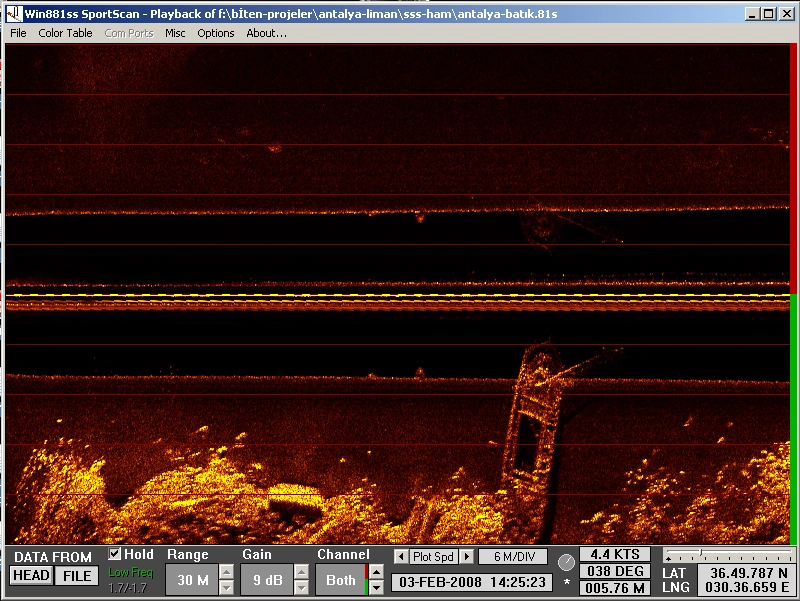Click Channel up arrow to change channel

(x=376, y=572)
